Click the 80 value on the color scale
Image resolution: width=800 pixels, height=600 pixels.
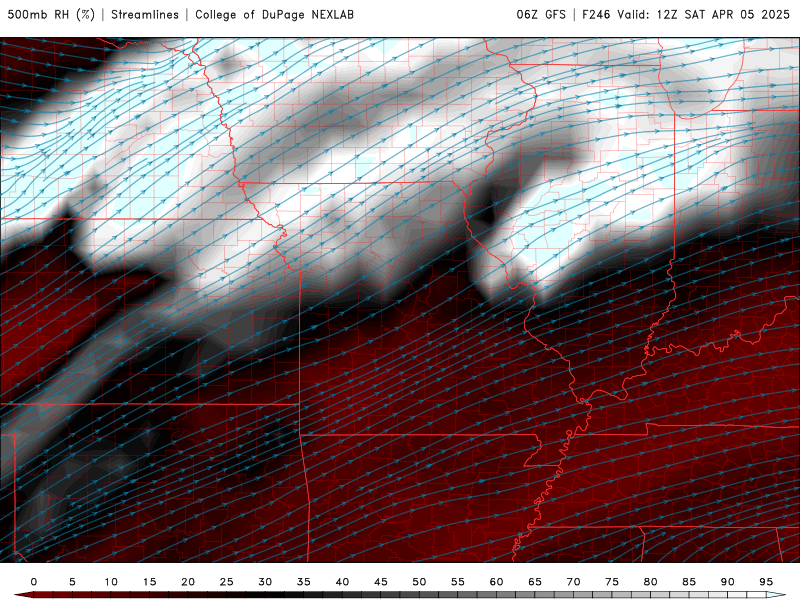651,582
